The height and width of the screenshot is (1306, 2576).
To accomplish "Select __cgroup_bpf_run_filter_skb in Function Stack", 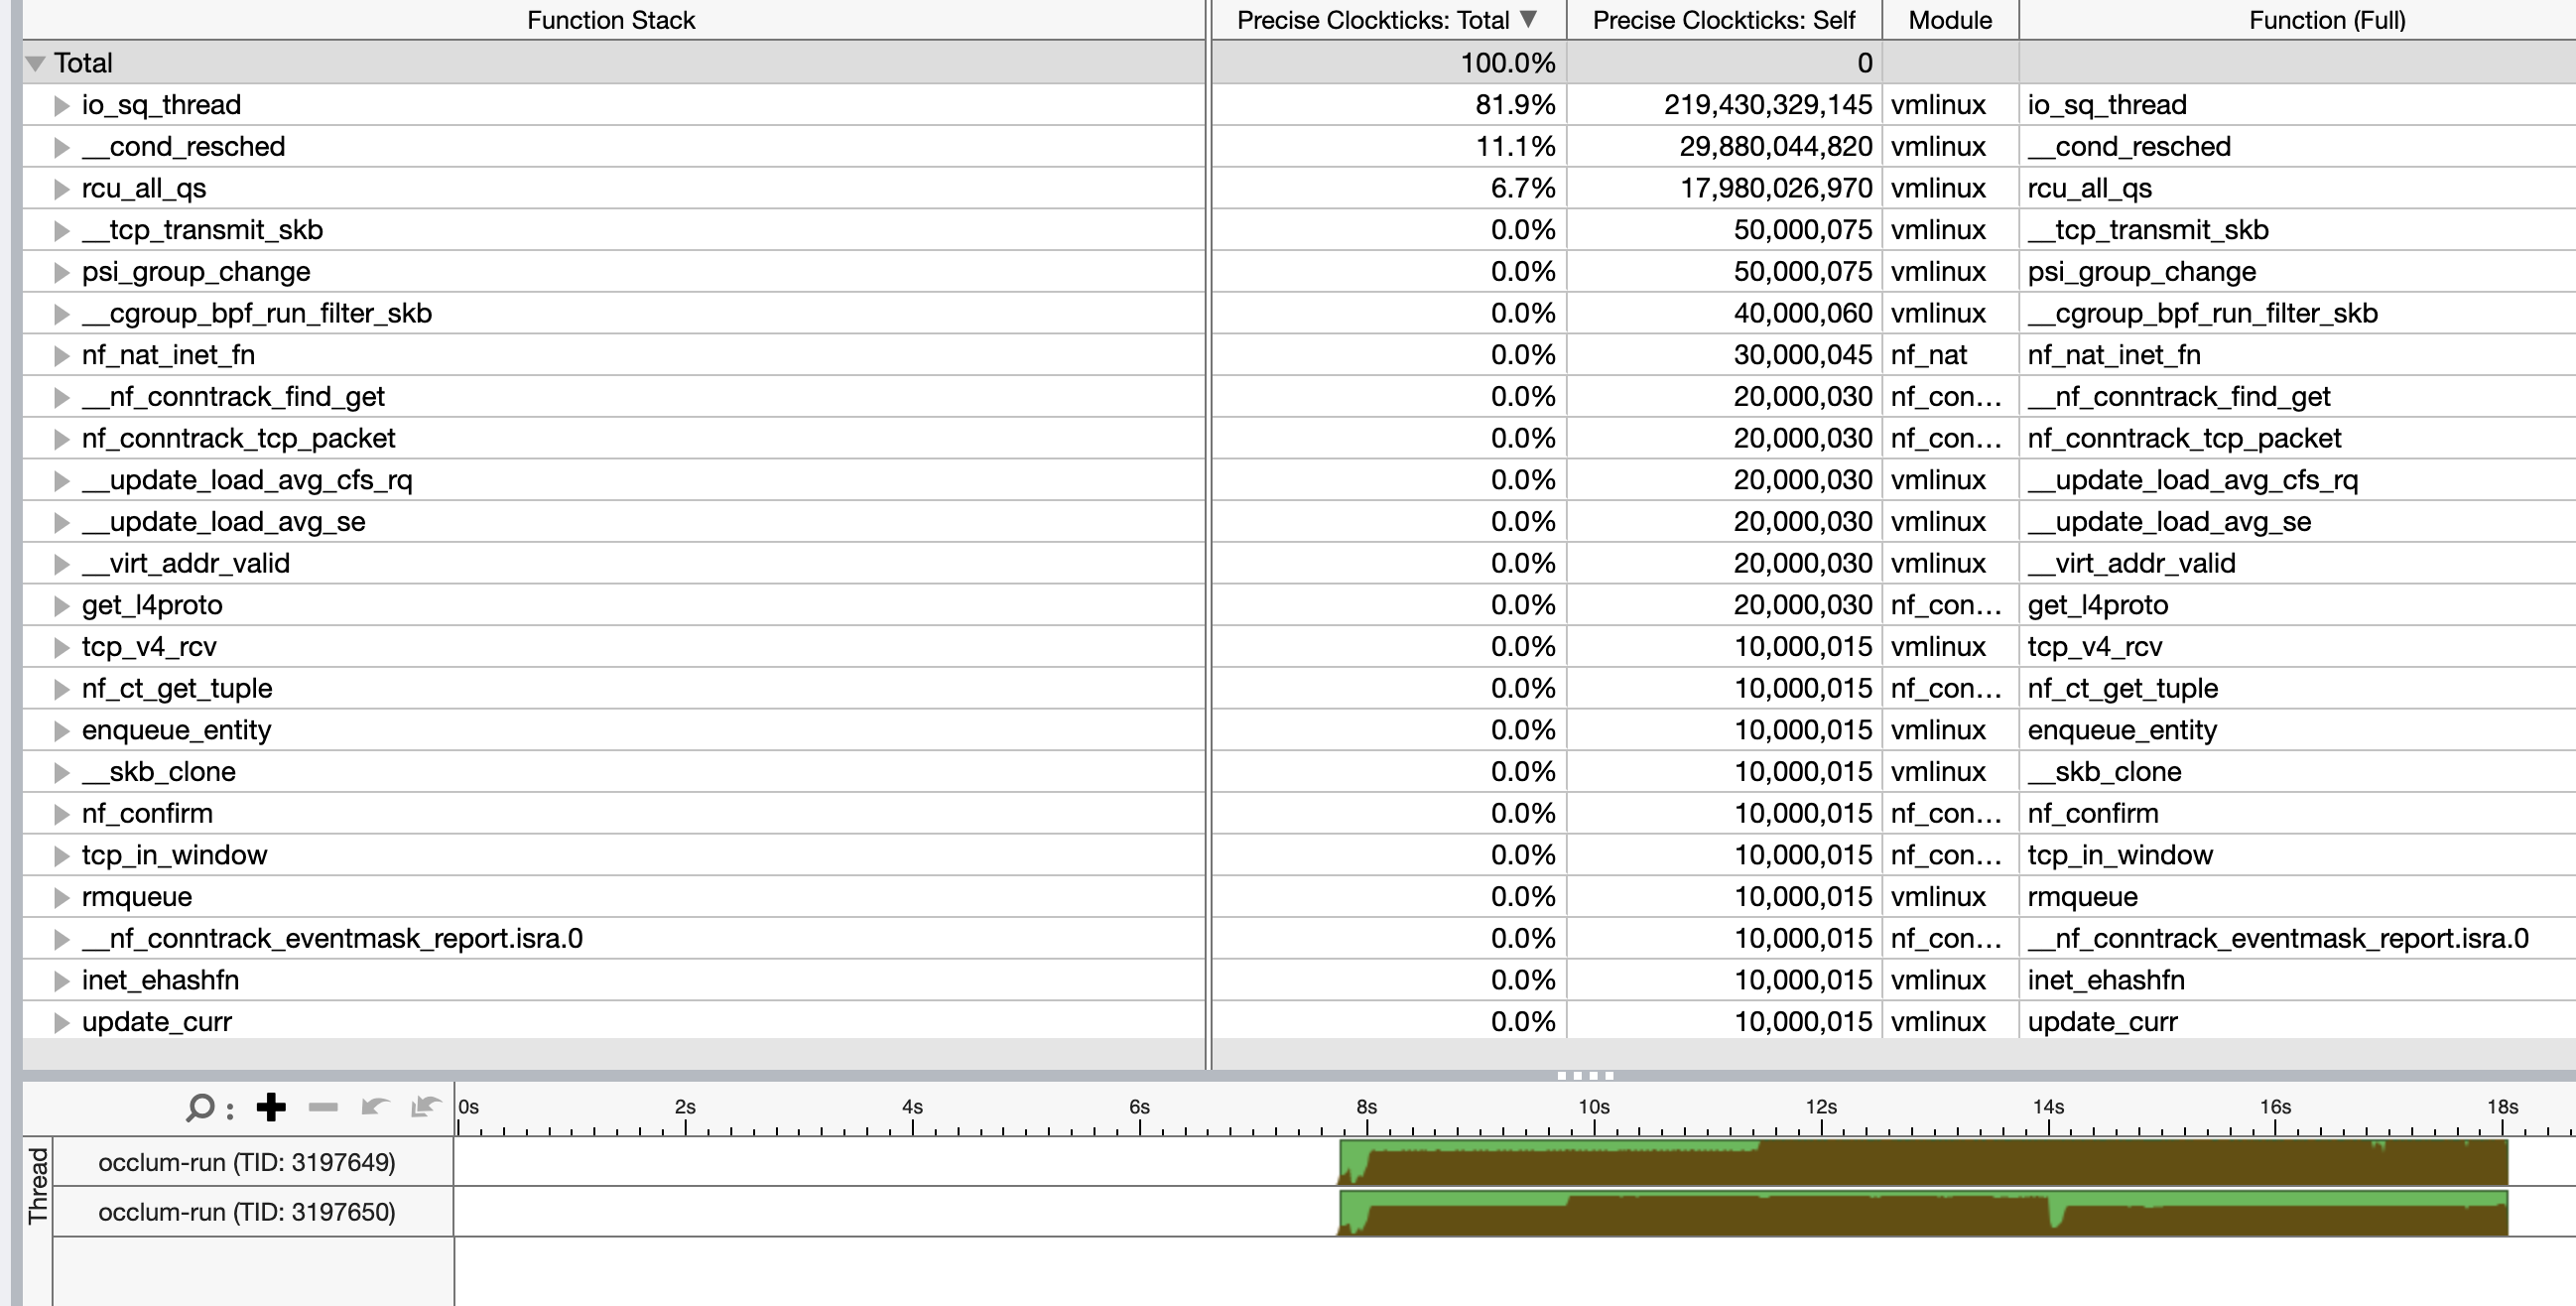I will pos(257,313).
